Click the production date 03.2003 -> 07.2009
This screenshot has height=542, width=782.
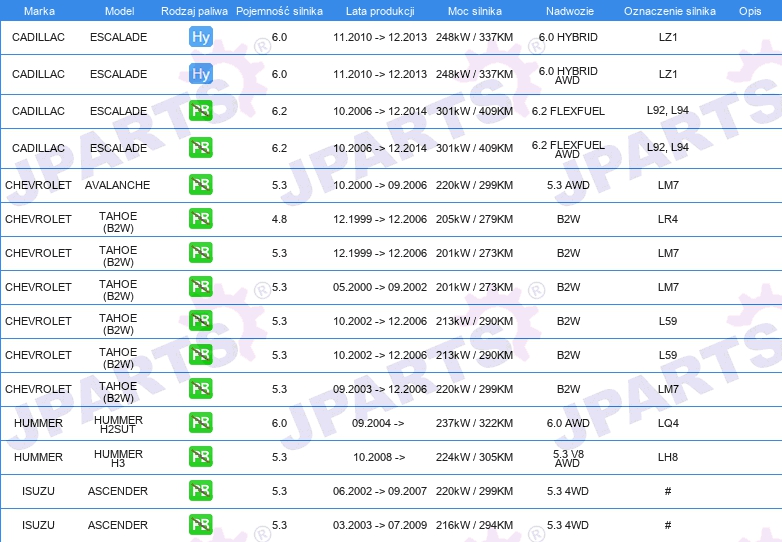coord(380,525)
